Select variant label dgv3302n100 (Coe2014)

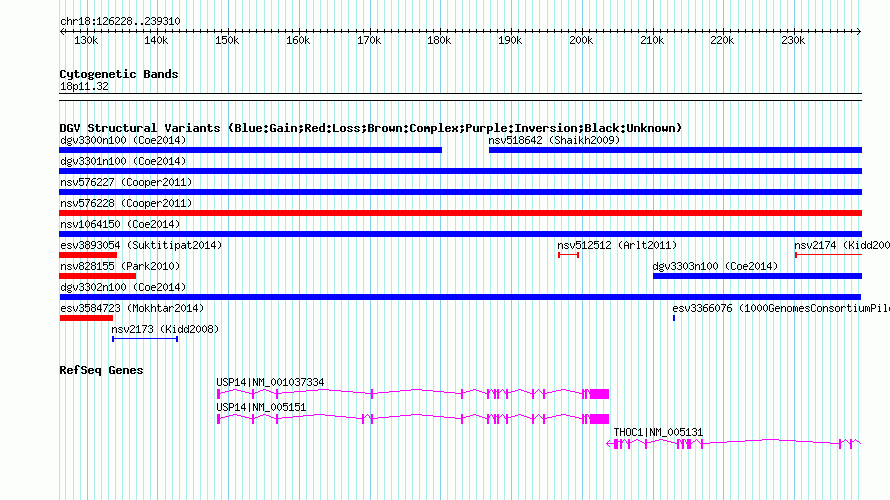pos(123,287)
